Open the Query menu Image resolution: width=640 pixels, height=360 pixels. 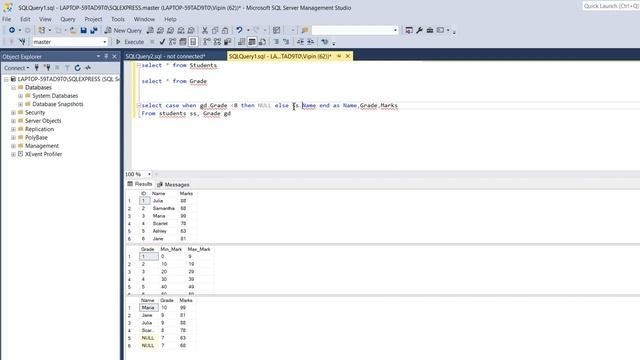tap(68, 19)
